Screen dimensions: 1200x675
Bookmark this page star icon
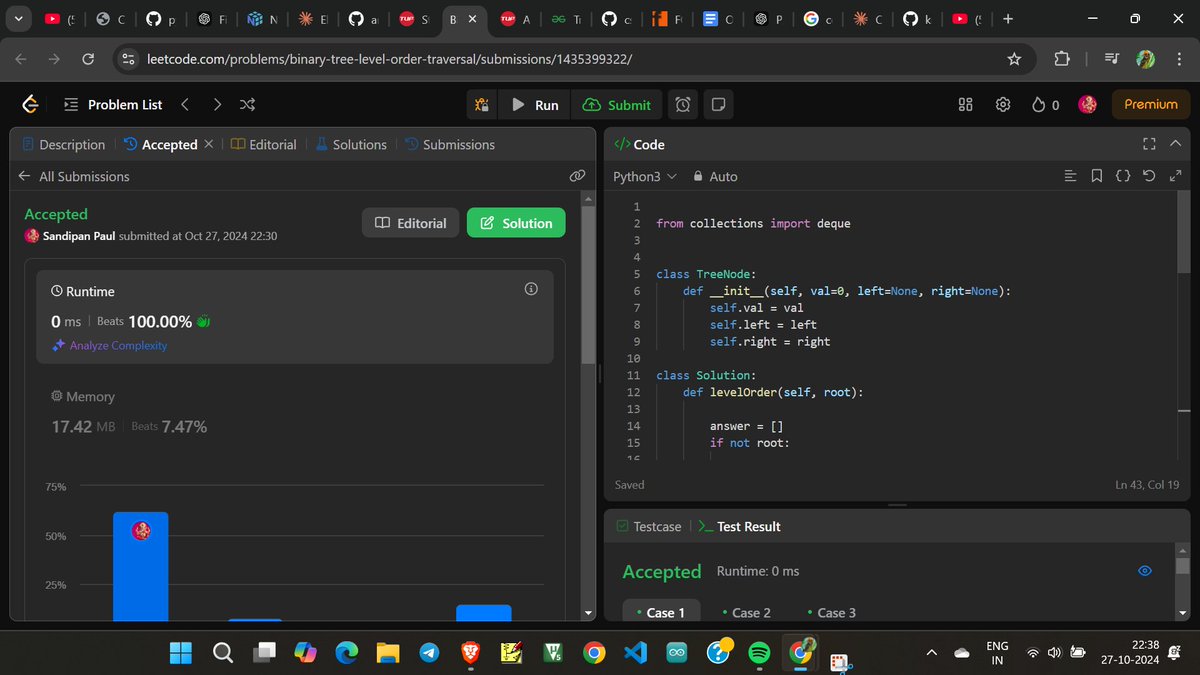[1014, 59]
